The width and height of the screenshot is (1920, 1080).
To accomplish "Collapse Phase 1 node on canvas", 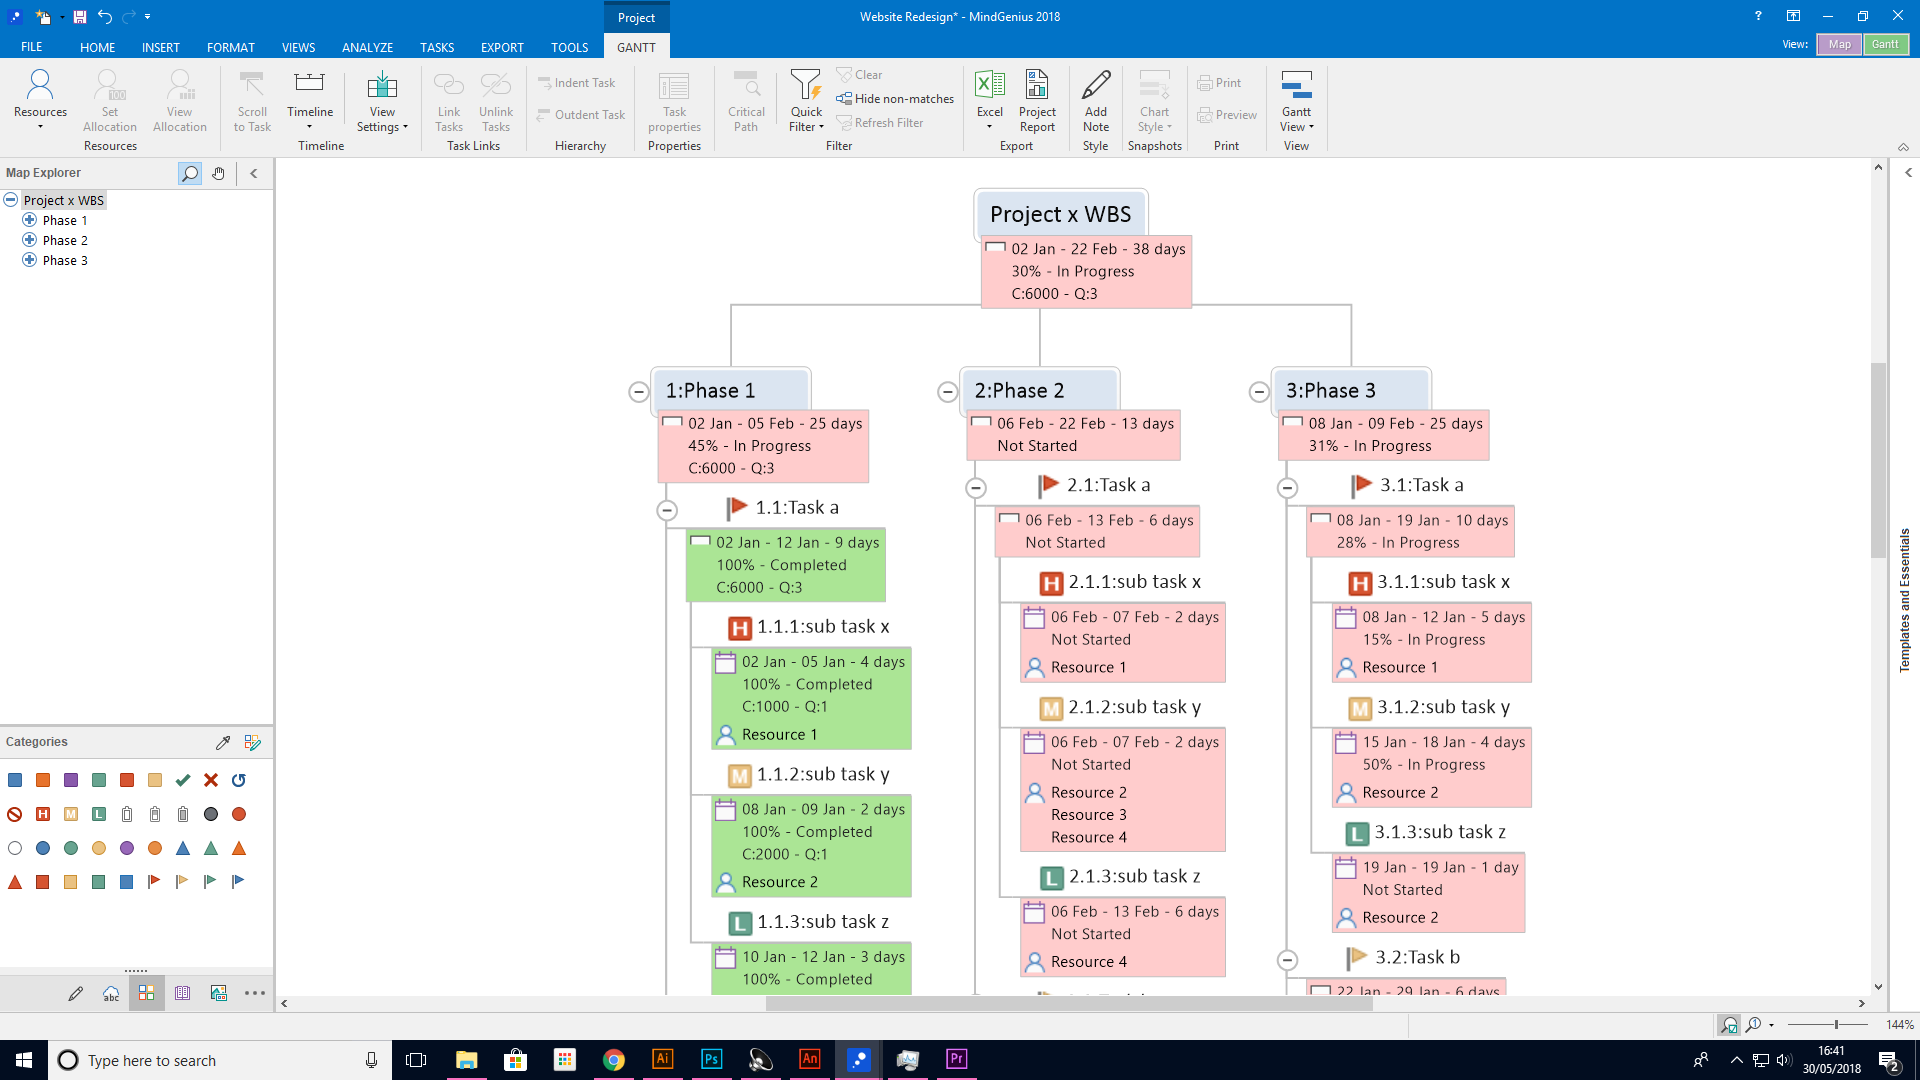I will (638, 390).
